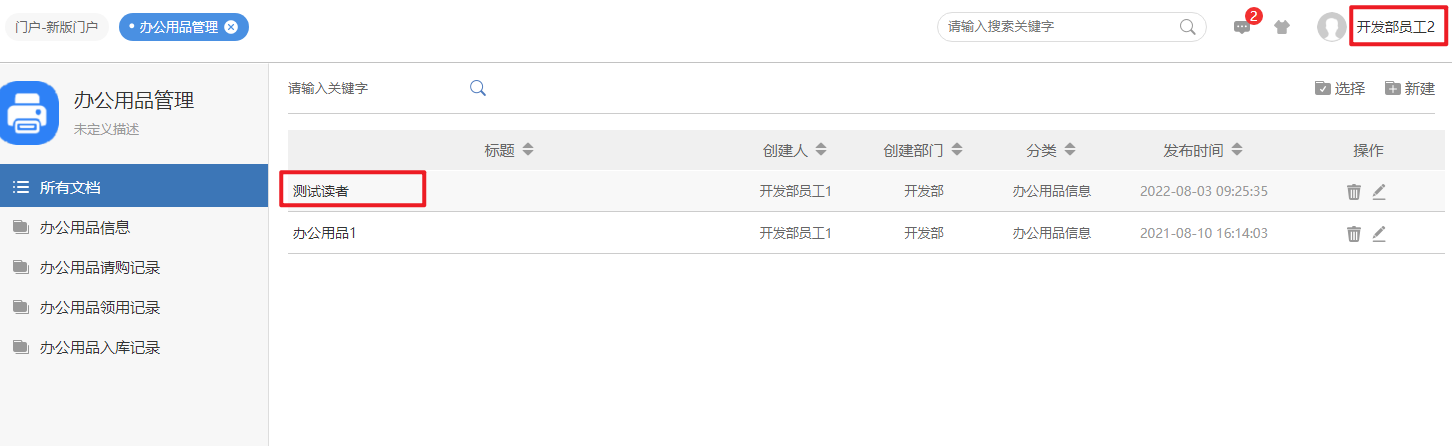Image resolution: width=1452 pixels, height=446 pixels.
Task: Delete the 测试读者 document row
Action: coord(1354,192)
